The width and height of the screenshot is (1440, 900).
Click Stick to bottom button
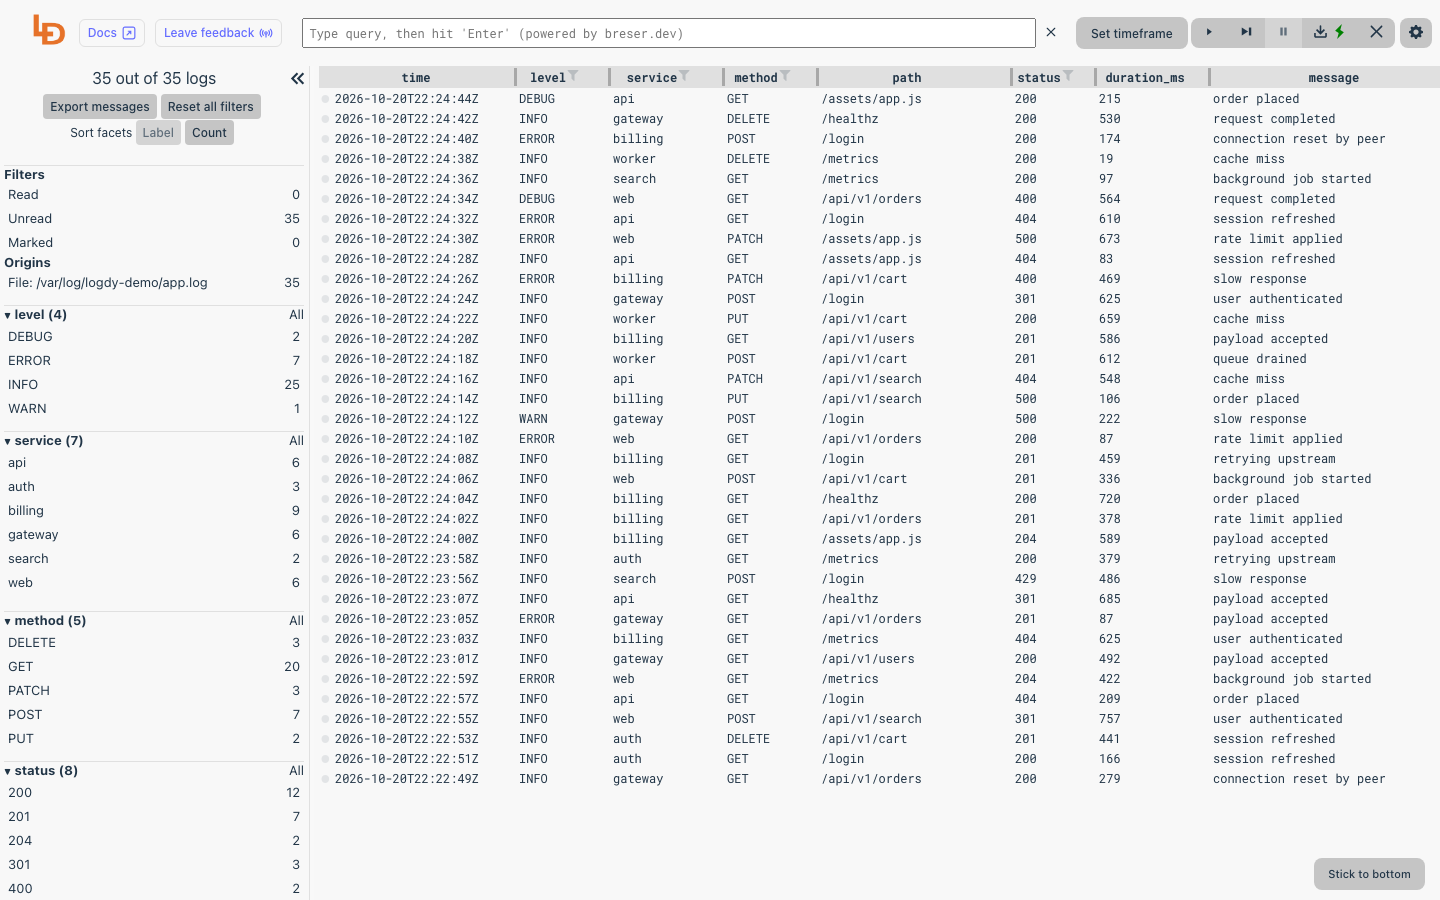coord(1369,874)
